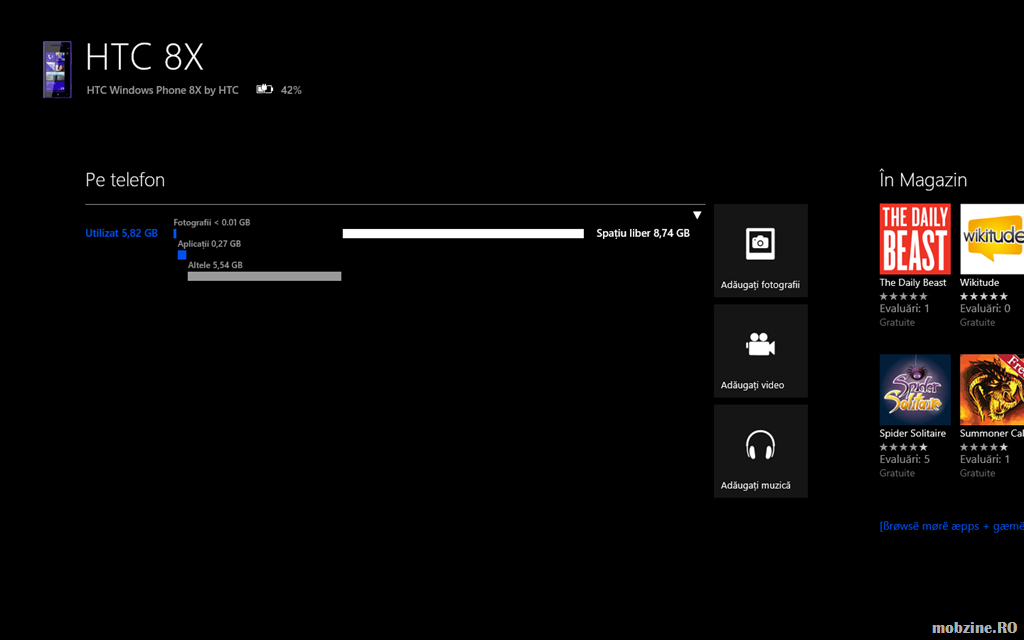The width and height of the screenshot is (1024, 640).
Task: Click the blue Fotografii storage marker
Action: click(x=175, y=233)
